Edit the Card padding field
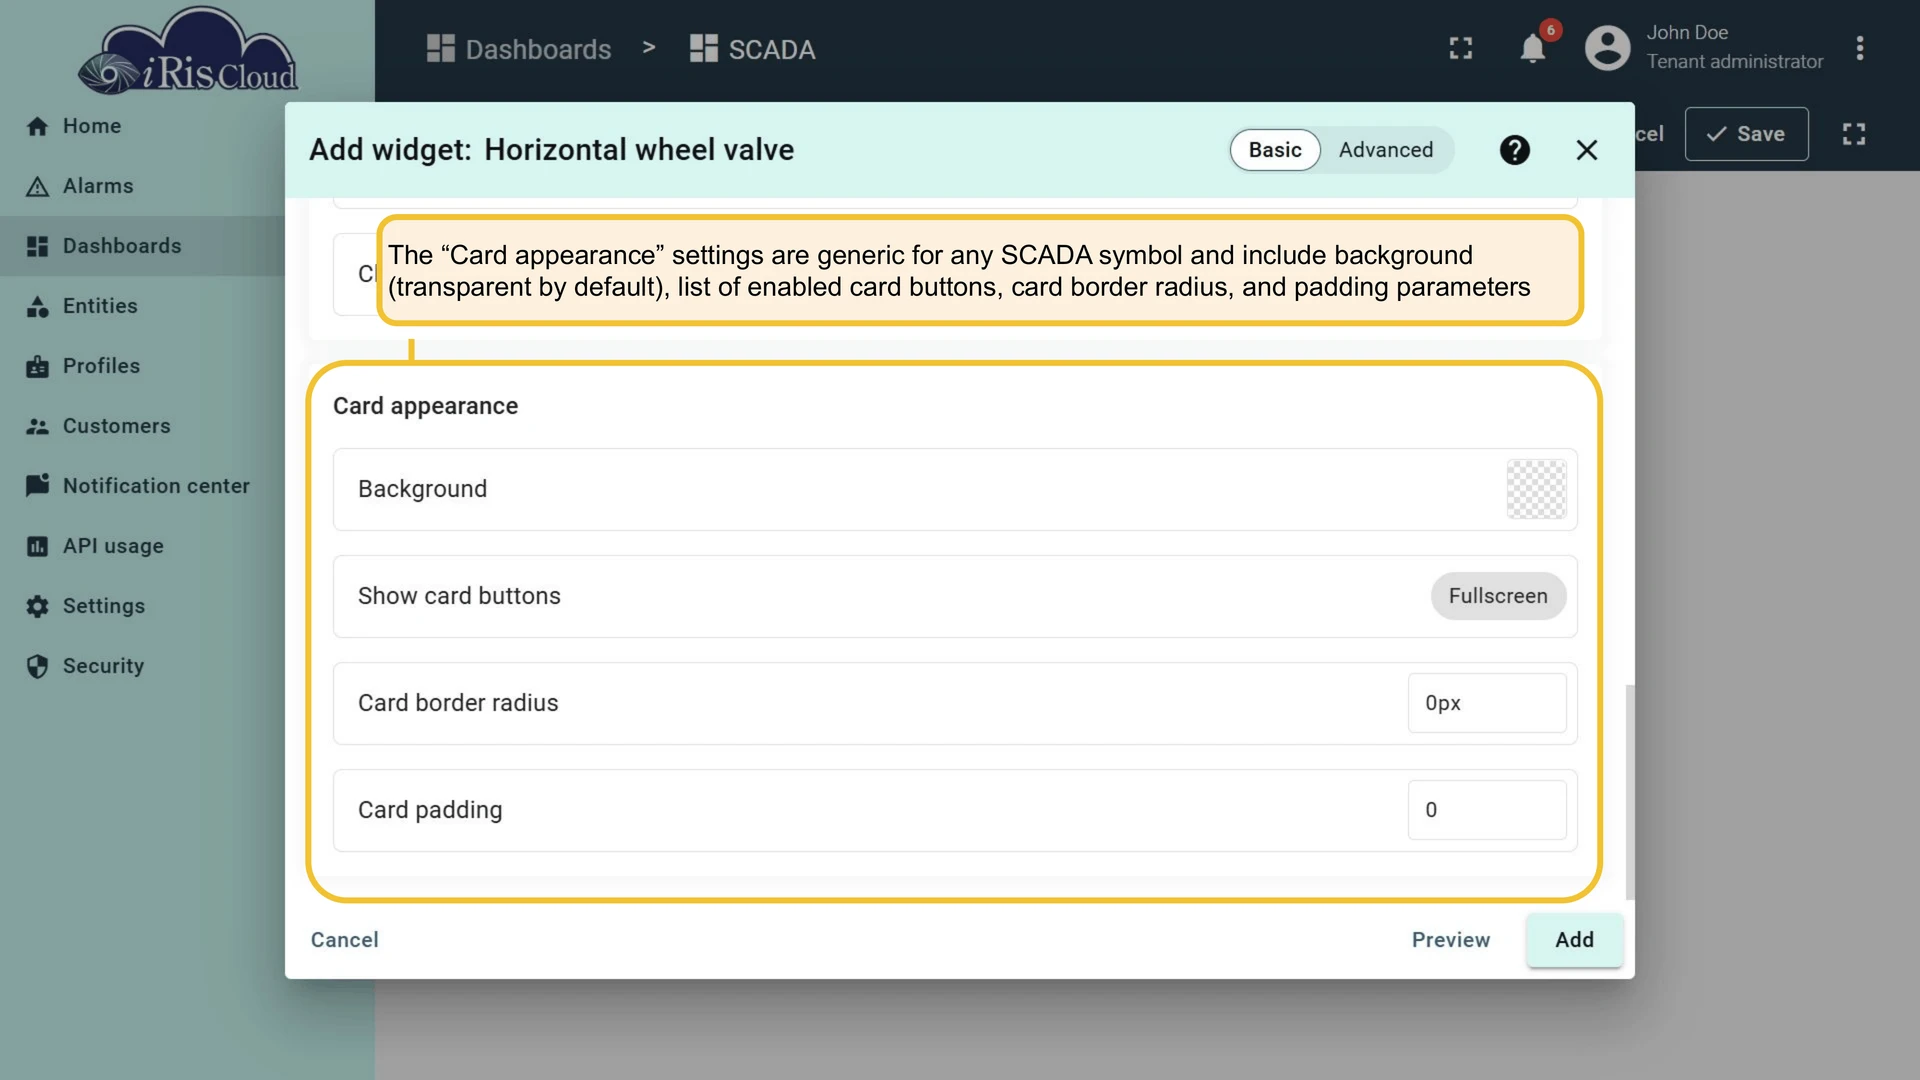Image resolution: width=1920 pixels, height=1080 pixels. click(1487, 810)
